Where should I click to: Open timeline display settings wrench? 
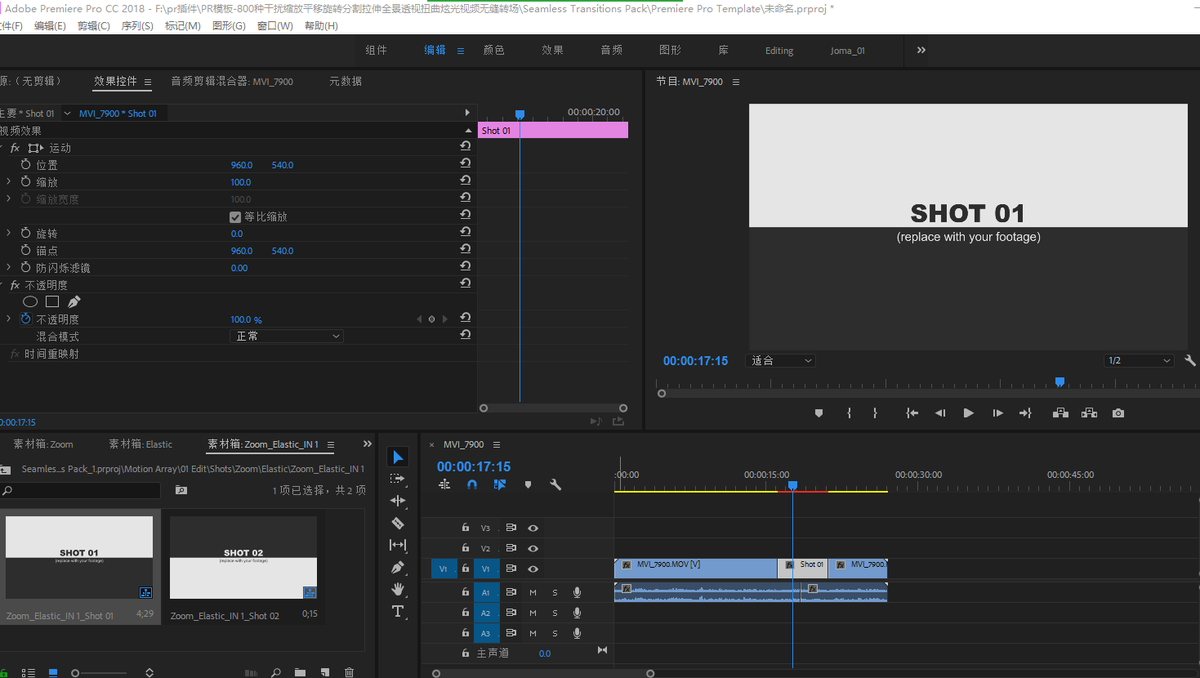(x=556, y=485)
